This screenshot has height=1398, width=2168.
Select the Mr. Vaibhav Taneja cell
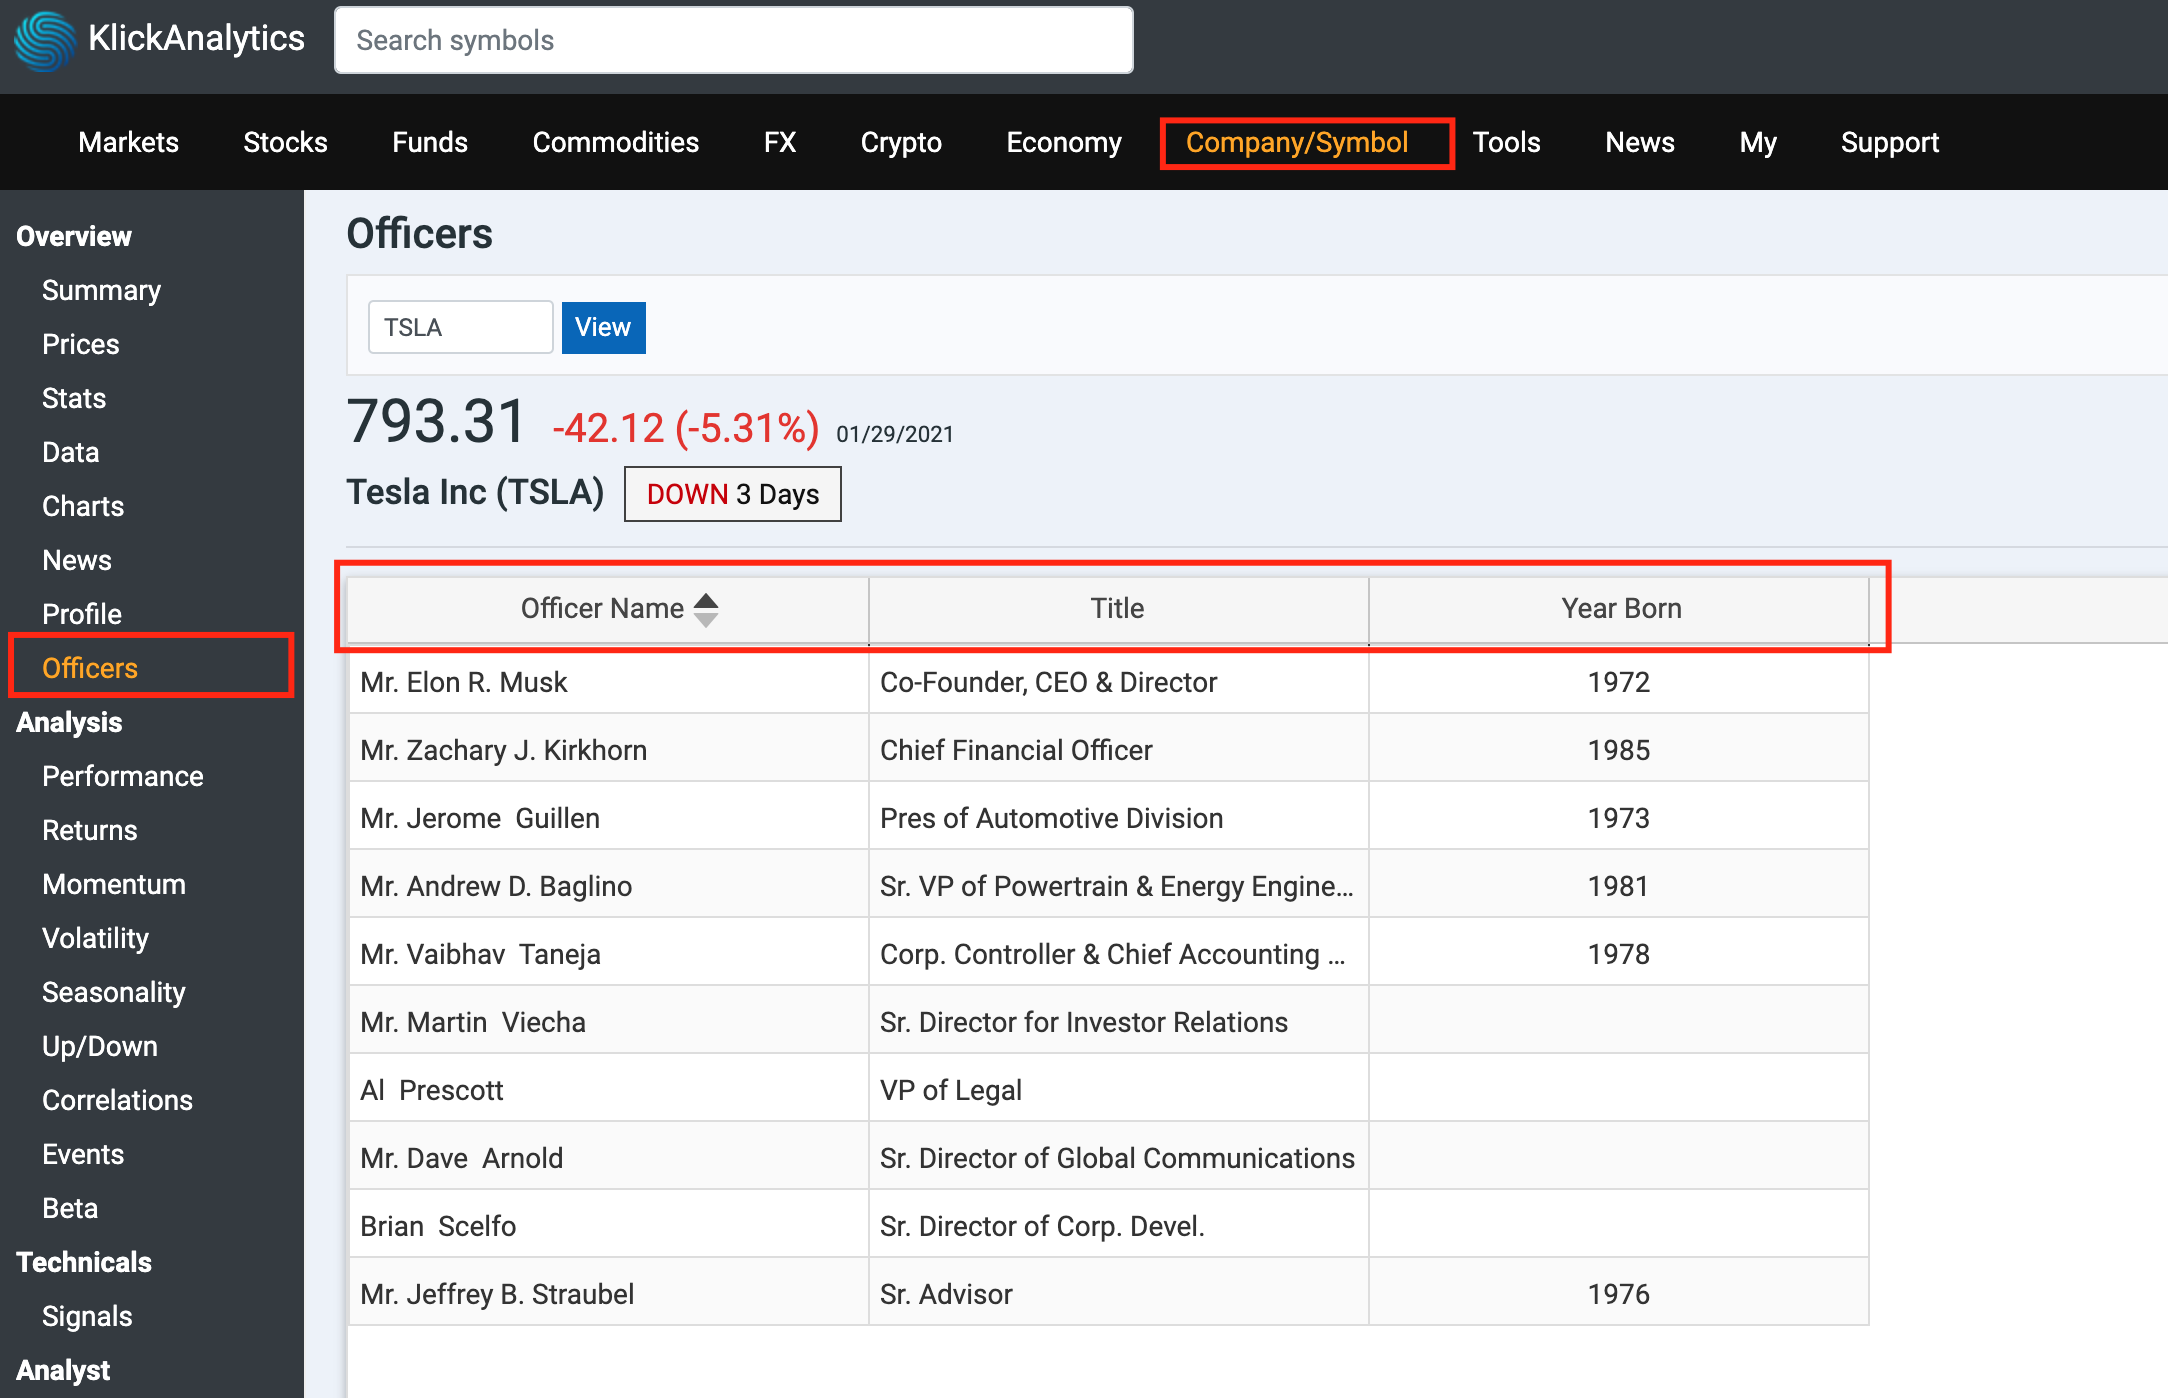[609, 954]
